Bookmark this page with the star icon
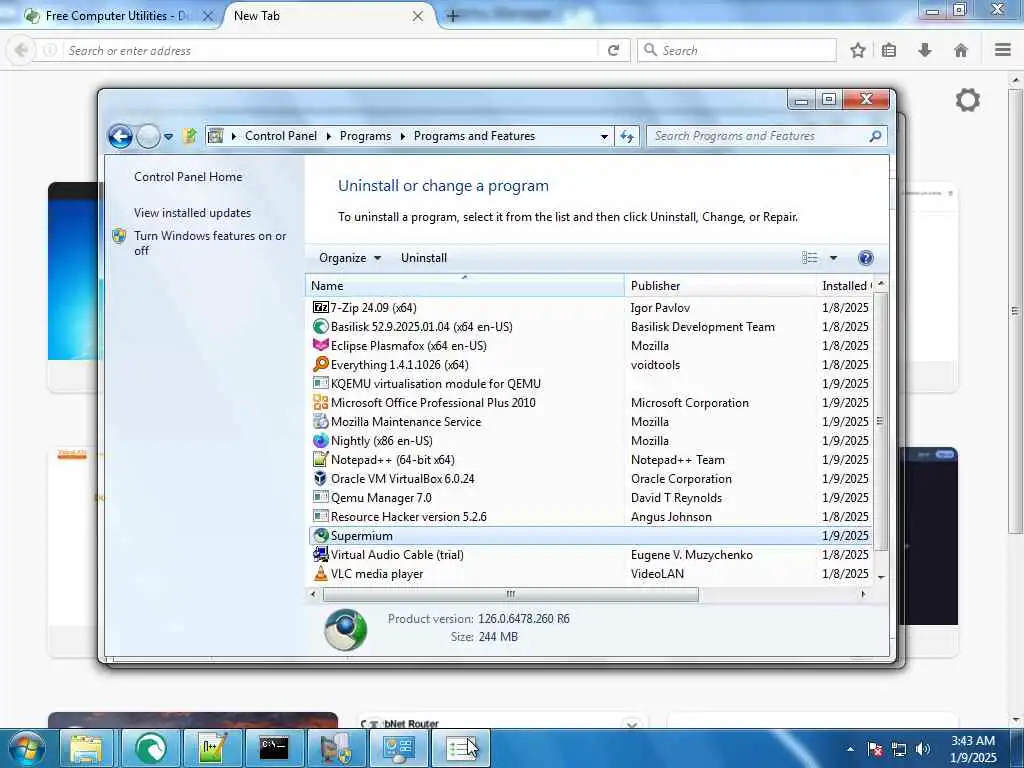This screenshot has width=1024, height=768. tap(857, 50)
